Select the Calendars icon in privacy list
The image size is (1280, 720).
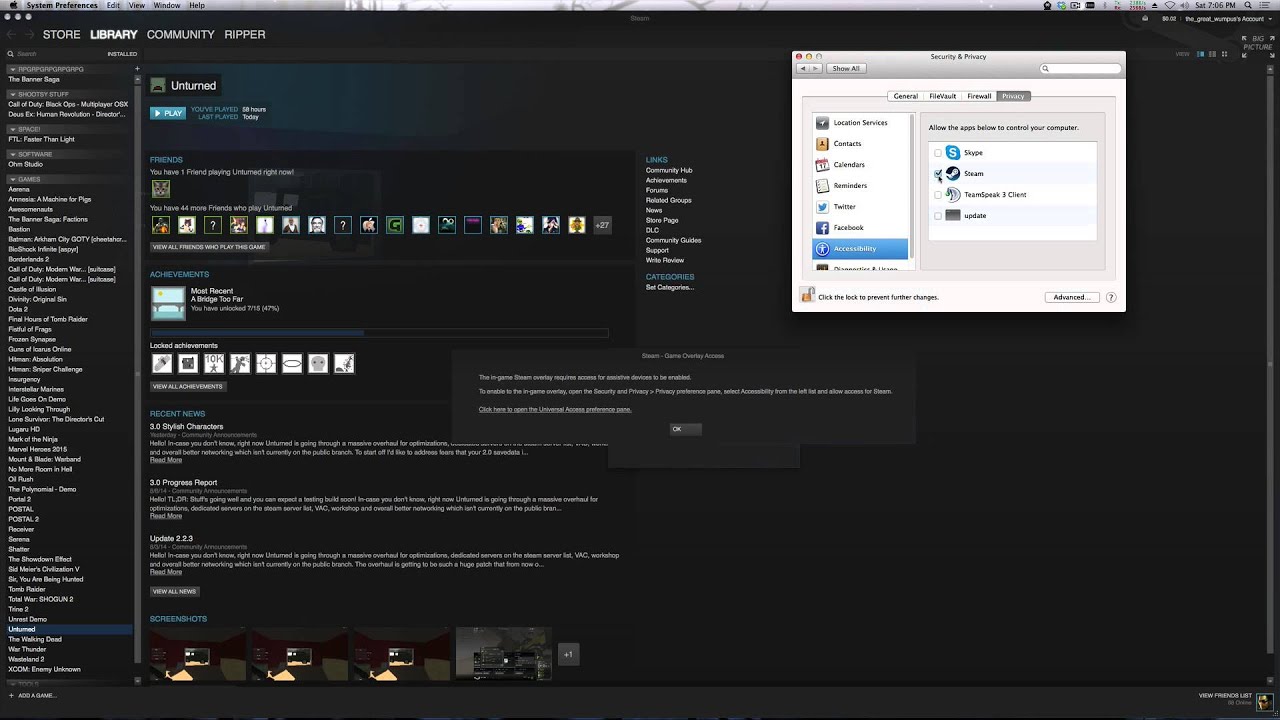822,165
